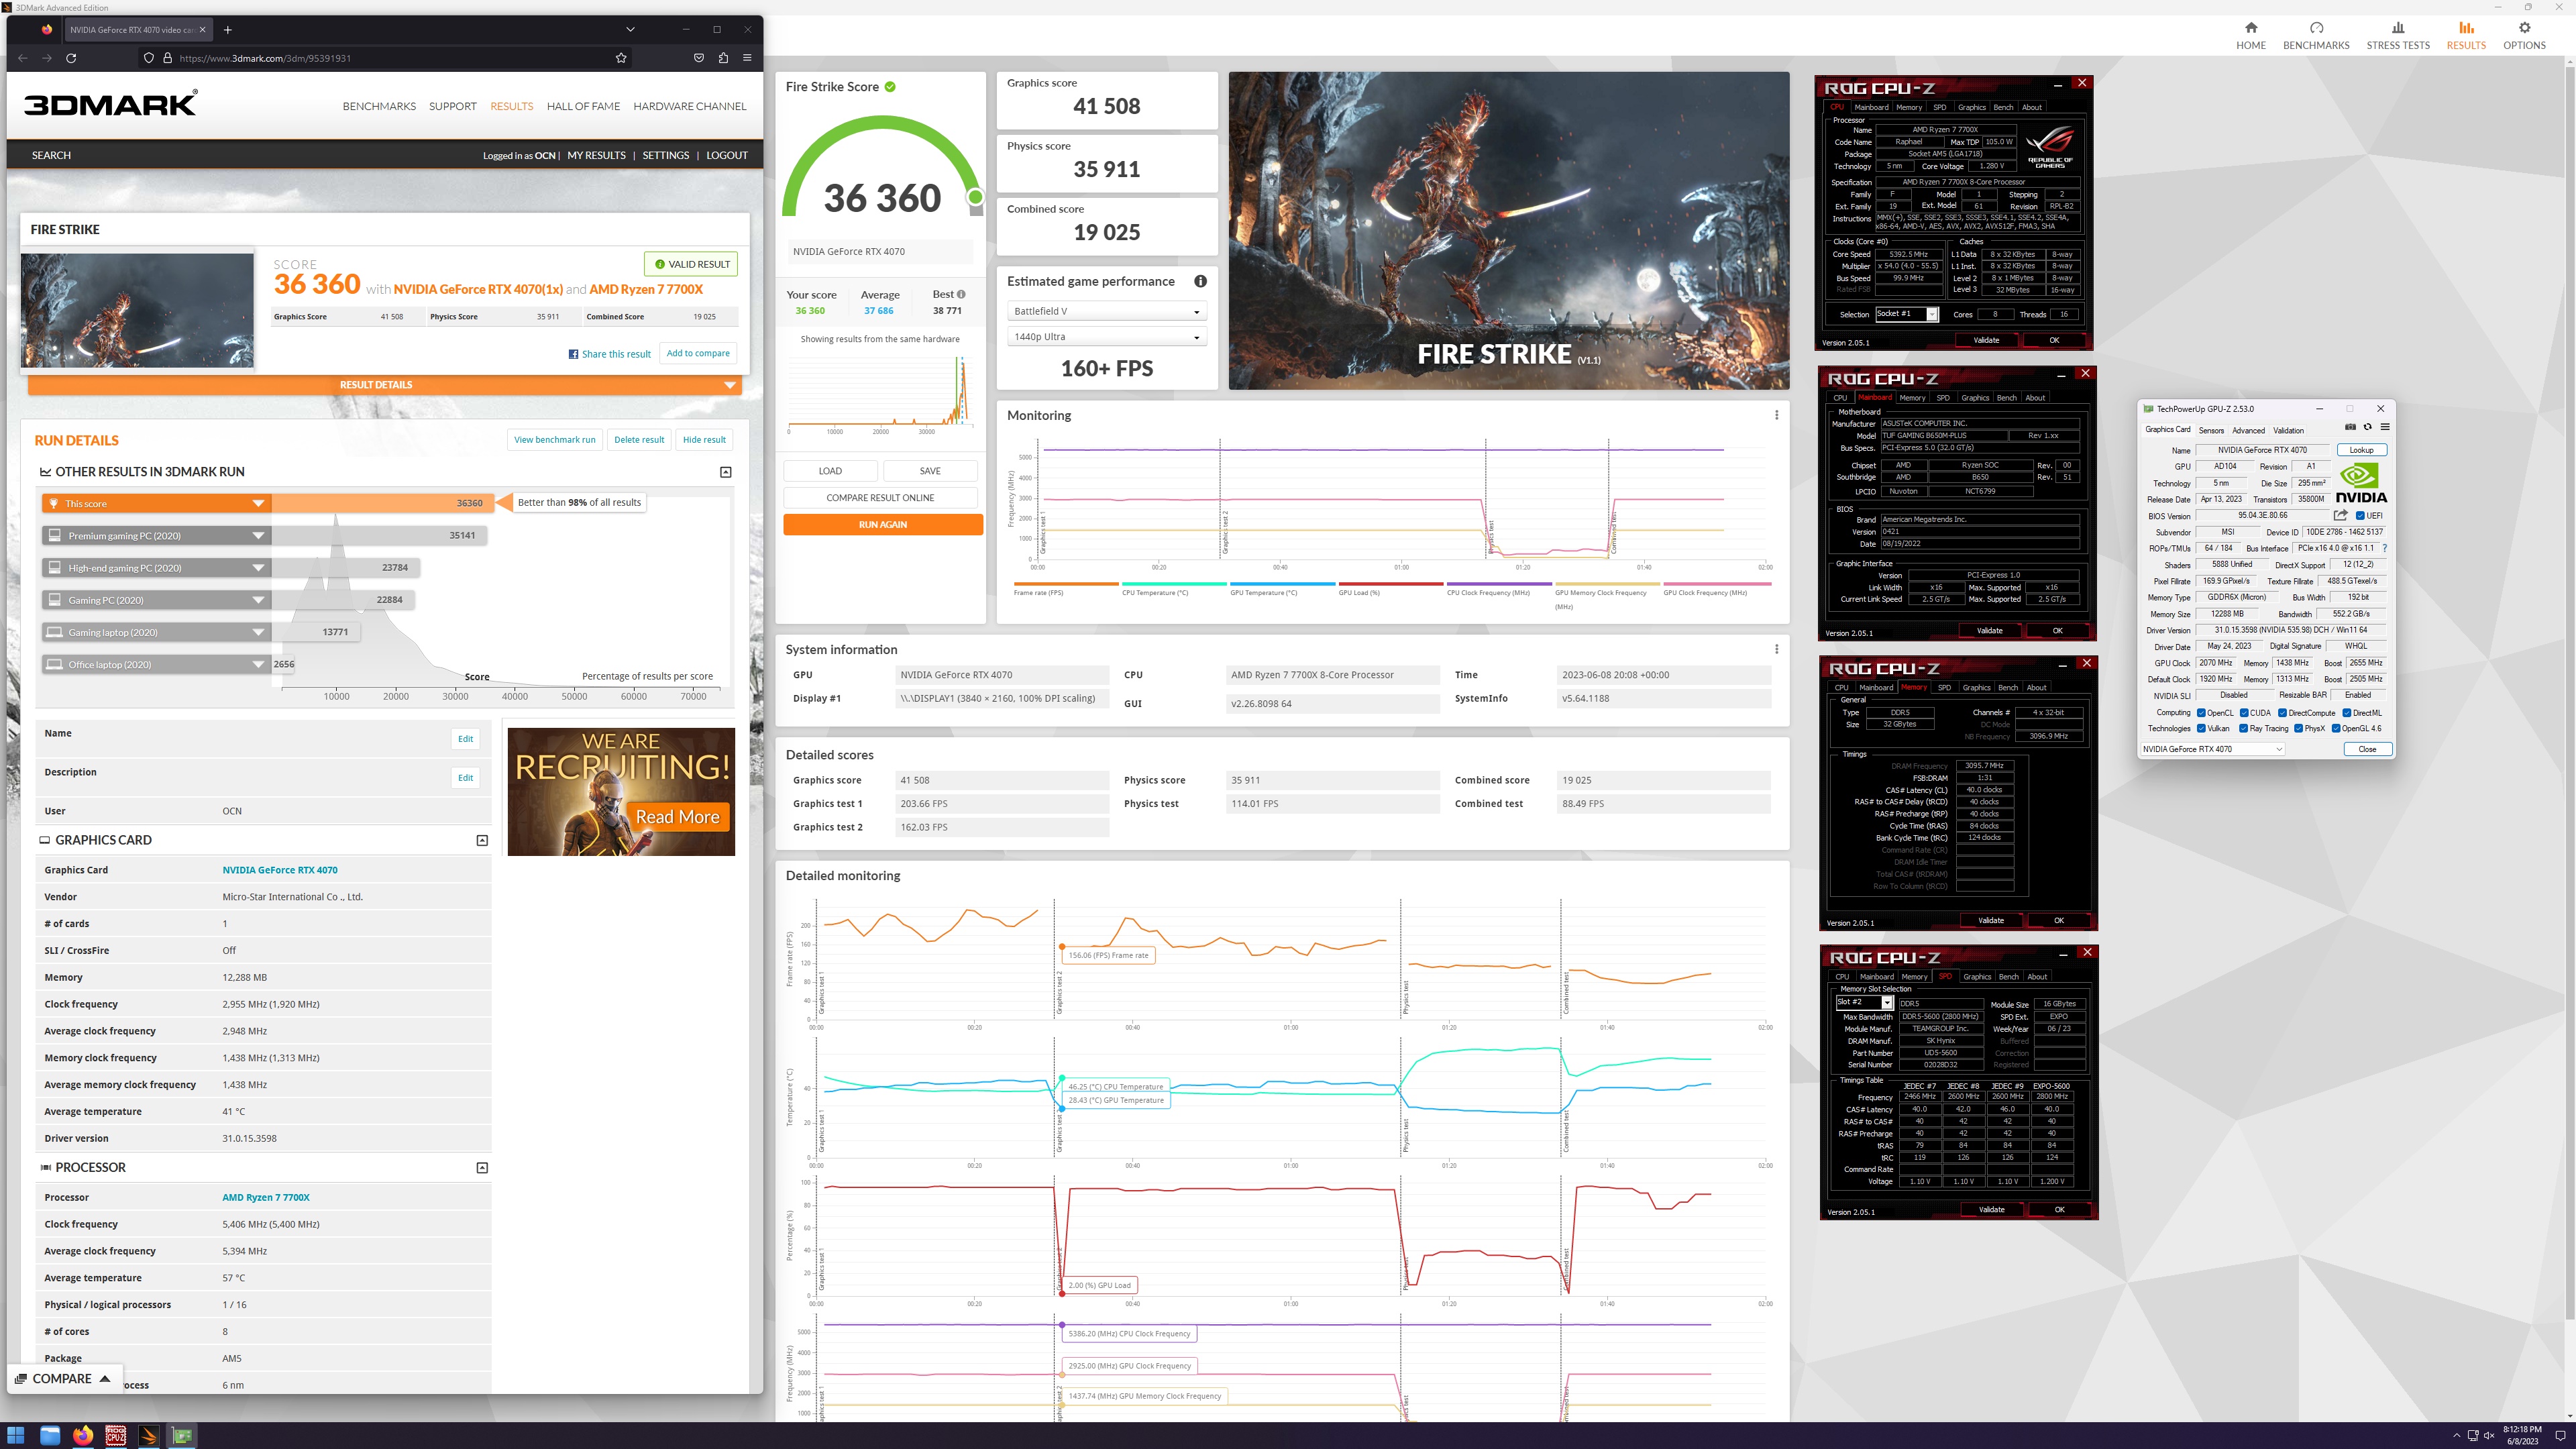Toggle the DirectML checkbox in GPU-Z
This screenshot has width=2576, height=1449.
point(2347,713)
